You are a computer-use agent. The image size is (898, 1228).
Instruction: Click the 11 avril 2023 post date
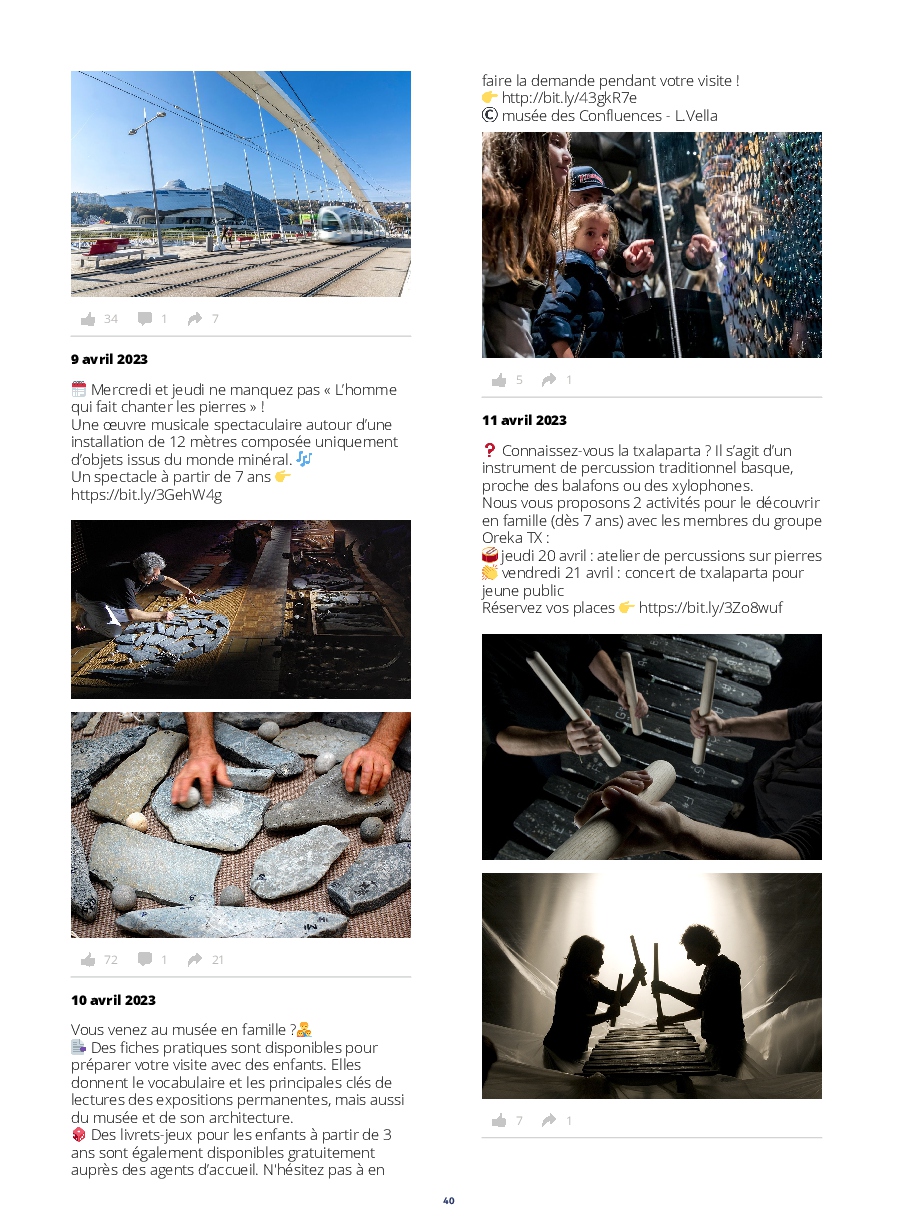(524, 420)
